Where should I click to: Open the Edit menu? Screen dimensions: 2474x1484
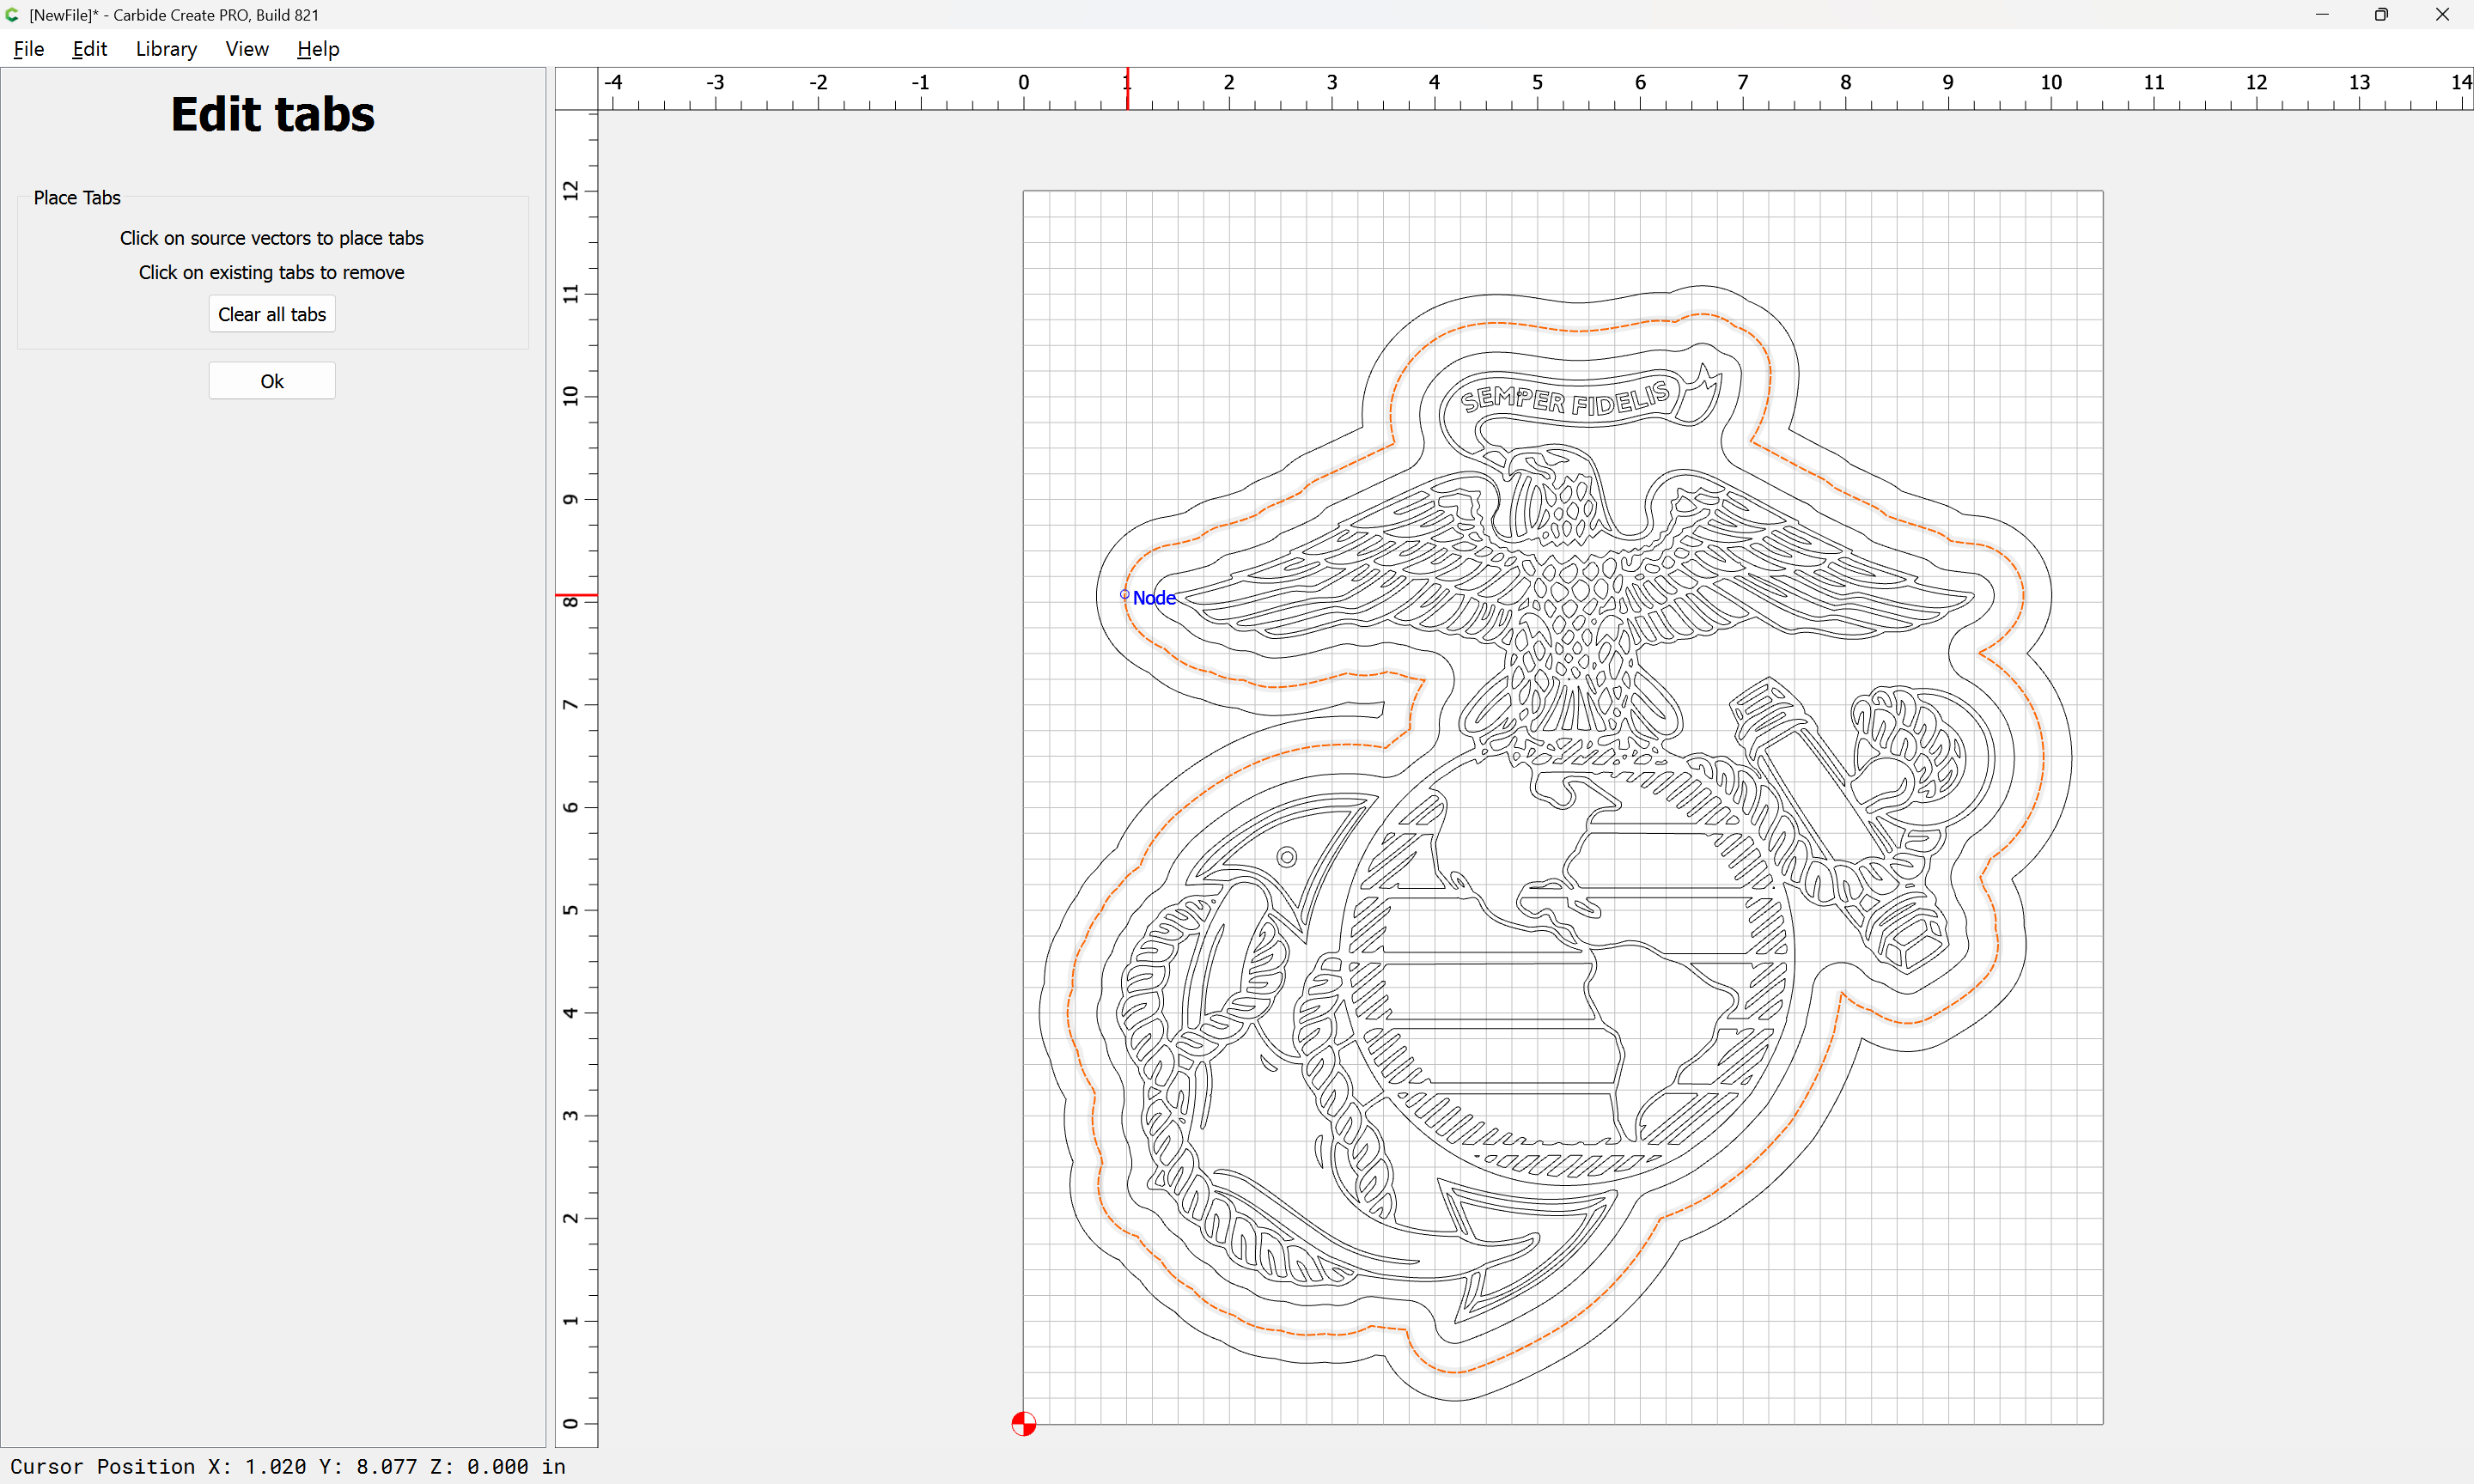pos(89,49)
